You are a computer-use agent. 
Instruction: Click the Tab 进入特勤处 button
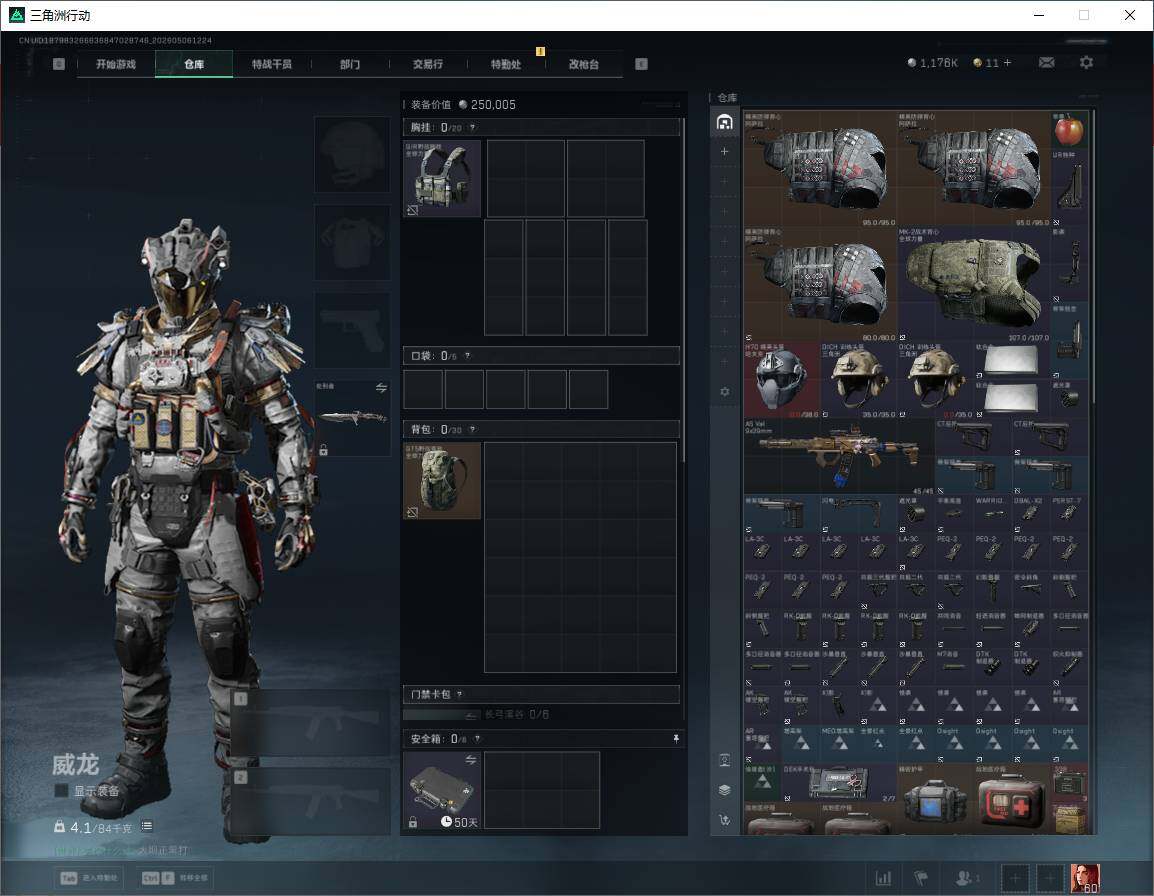click(x=89, y=878)
